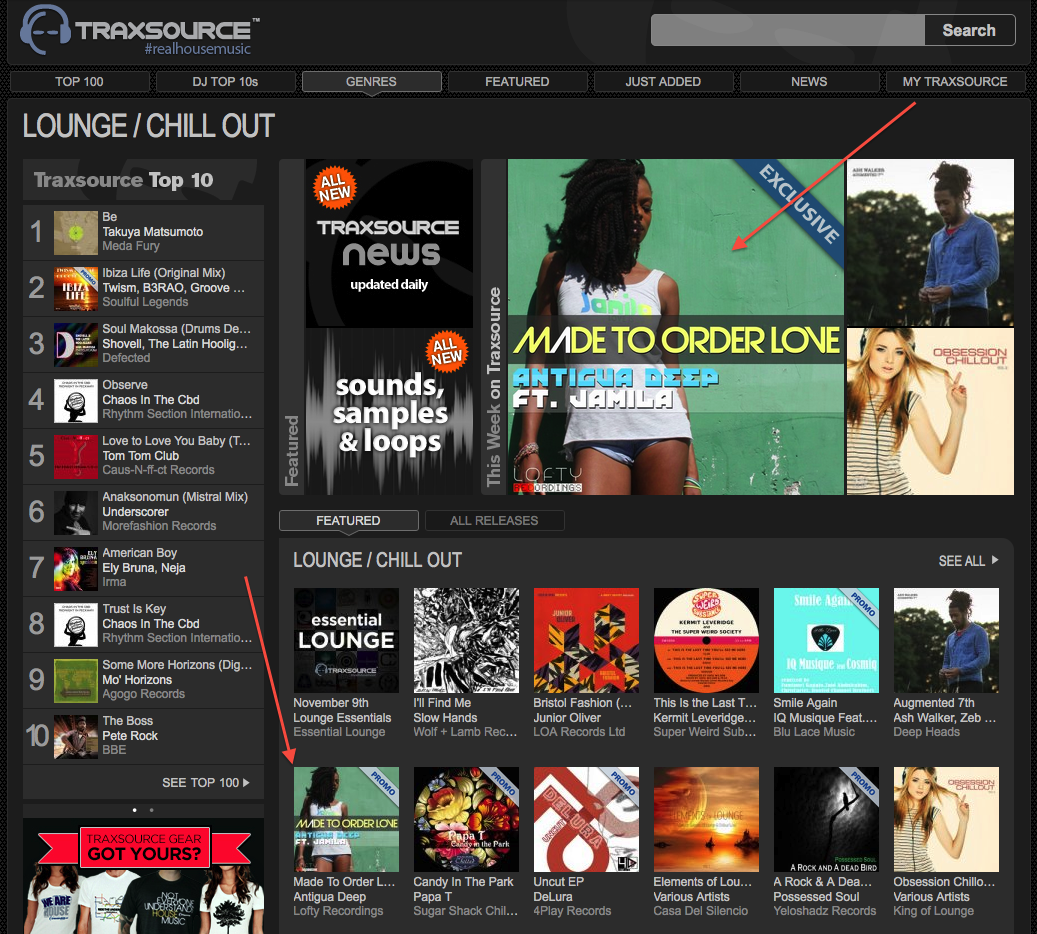
Task: Click Blu Lace Music label link
Action: point(814,732)
